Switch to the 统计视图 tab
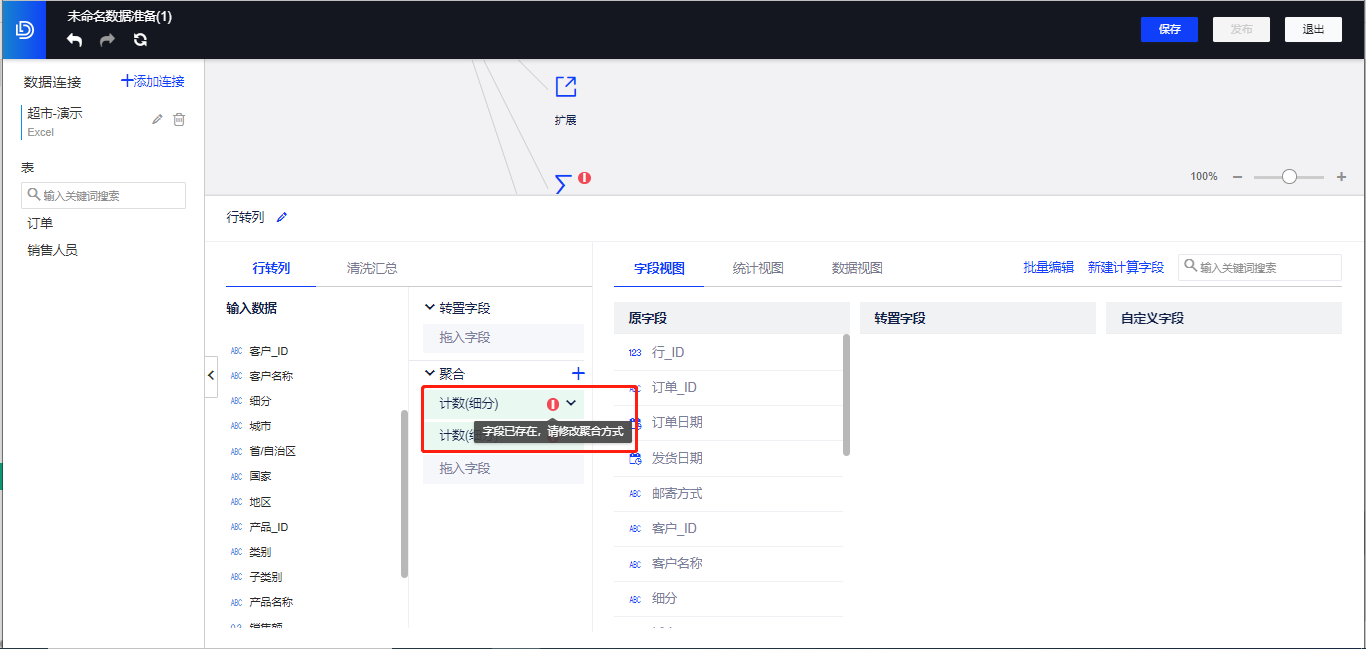1366x649 pixels. (757, 268)
